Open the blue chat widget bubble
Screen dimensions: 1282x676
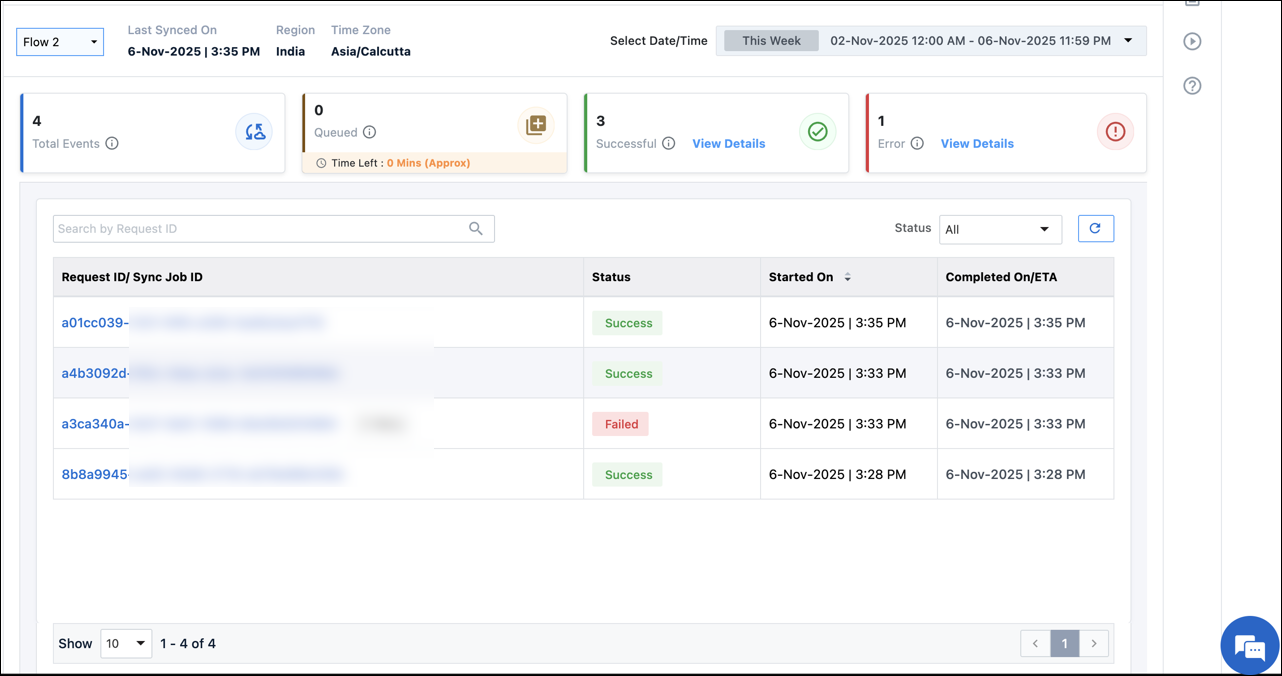[1249, 646]
